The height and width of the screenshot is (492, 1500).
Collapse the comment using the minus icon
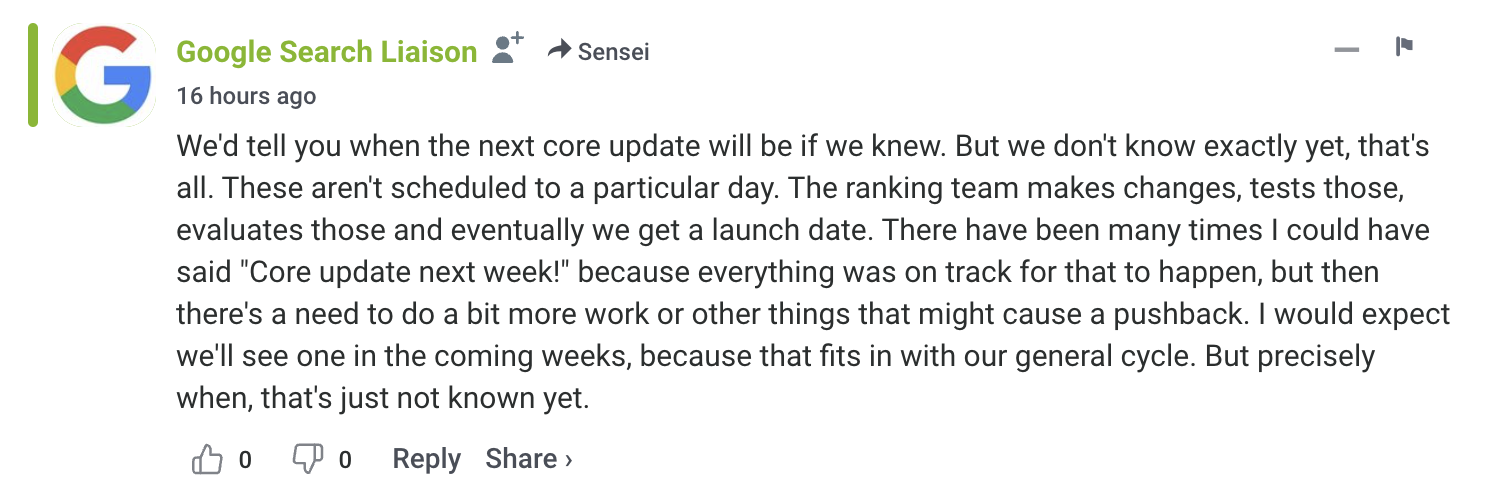pos(1347,50)
